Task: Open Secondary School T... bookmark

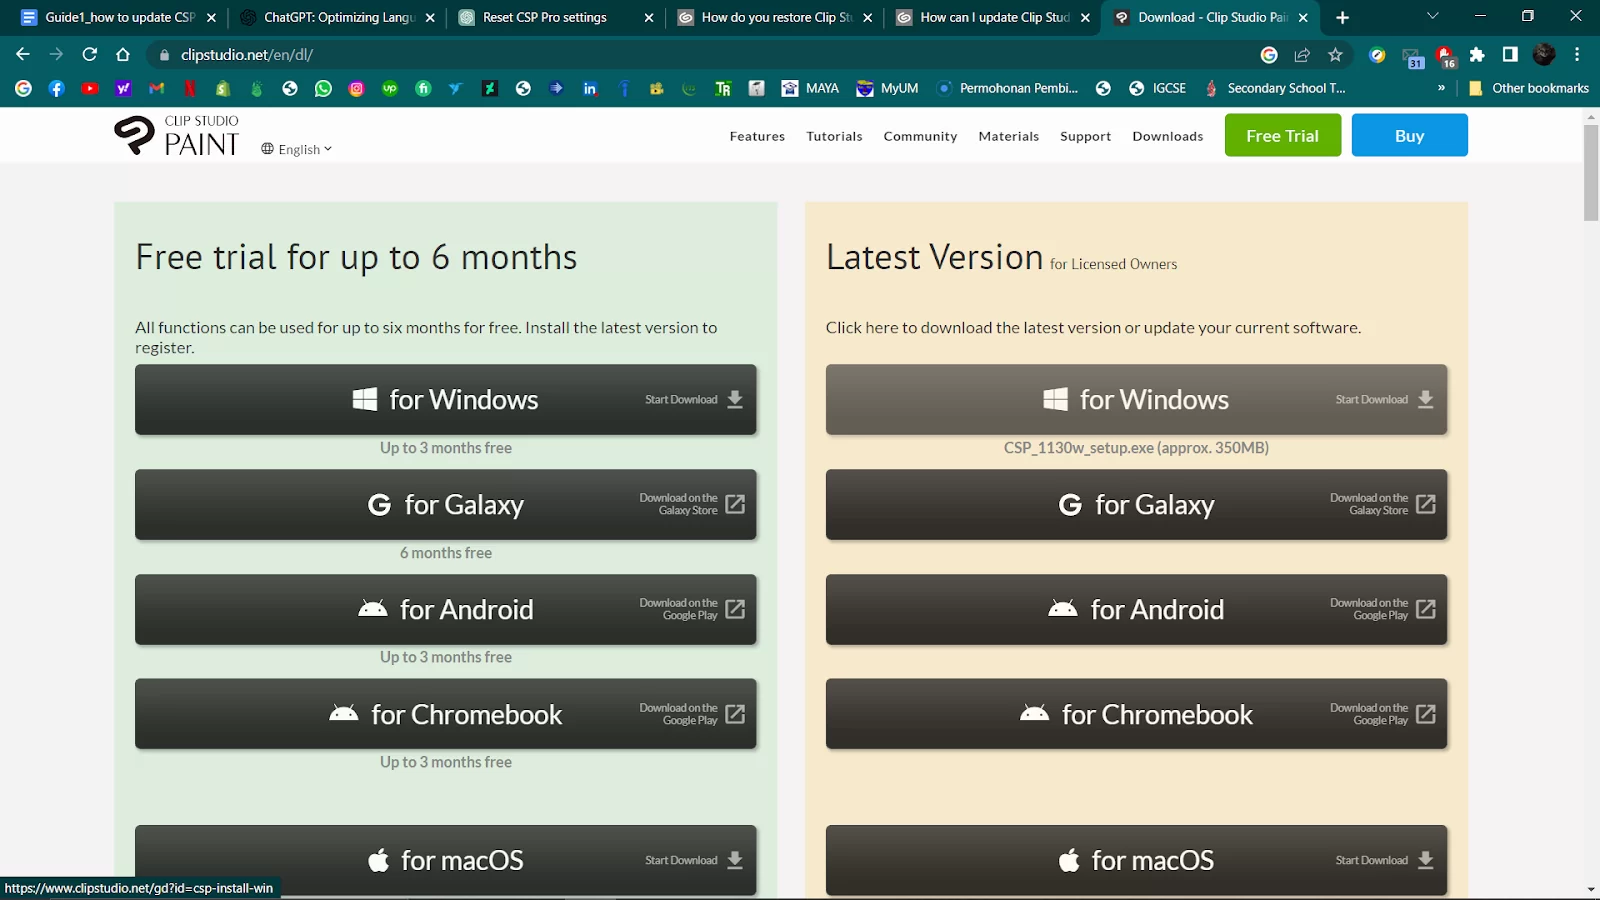Action: point(1275,88)
